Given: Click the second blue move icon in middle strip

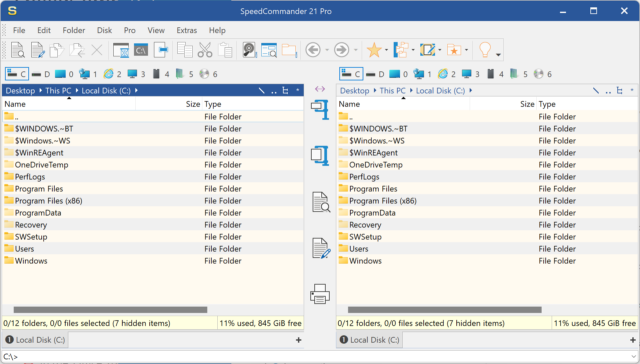Looking at the screenshot, I should [320, 155].
